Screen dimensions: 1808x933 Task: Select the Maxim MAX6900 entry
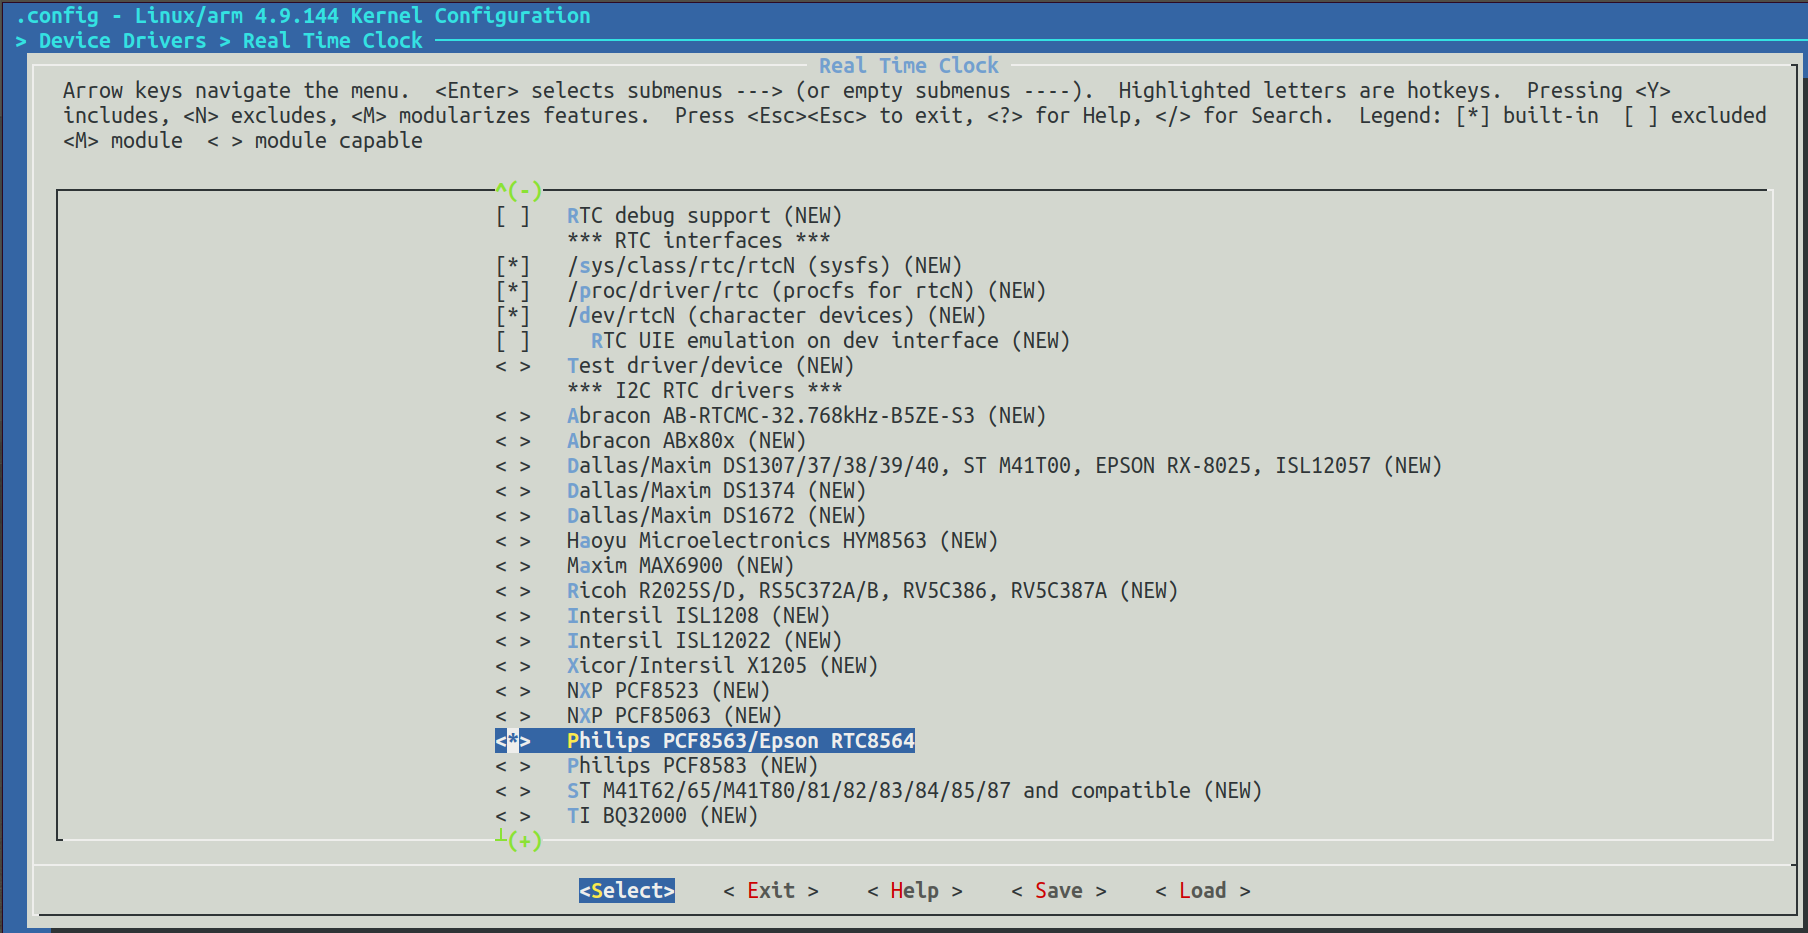coord(680,566)
